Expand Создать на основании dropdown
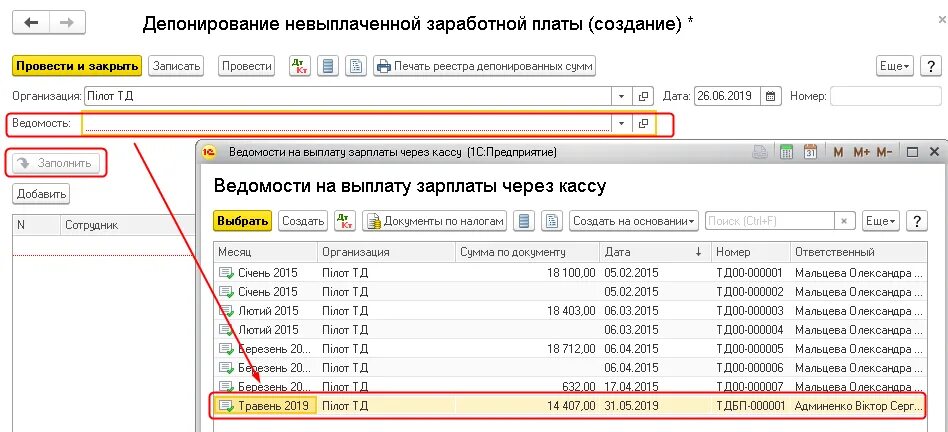The width and height of the screenshot is (948, 432). 634,221
